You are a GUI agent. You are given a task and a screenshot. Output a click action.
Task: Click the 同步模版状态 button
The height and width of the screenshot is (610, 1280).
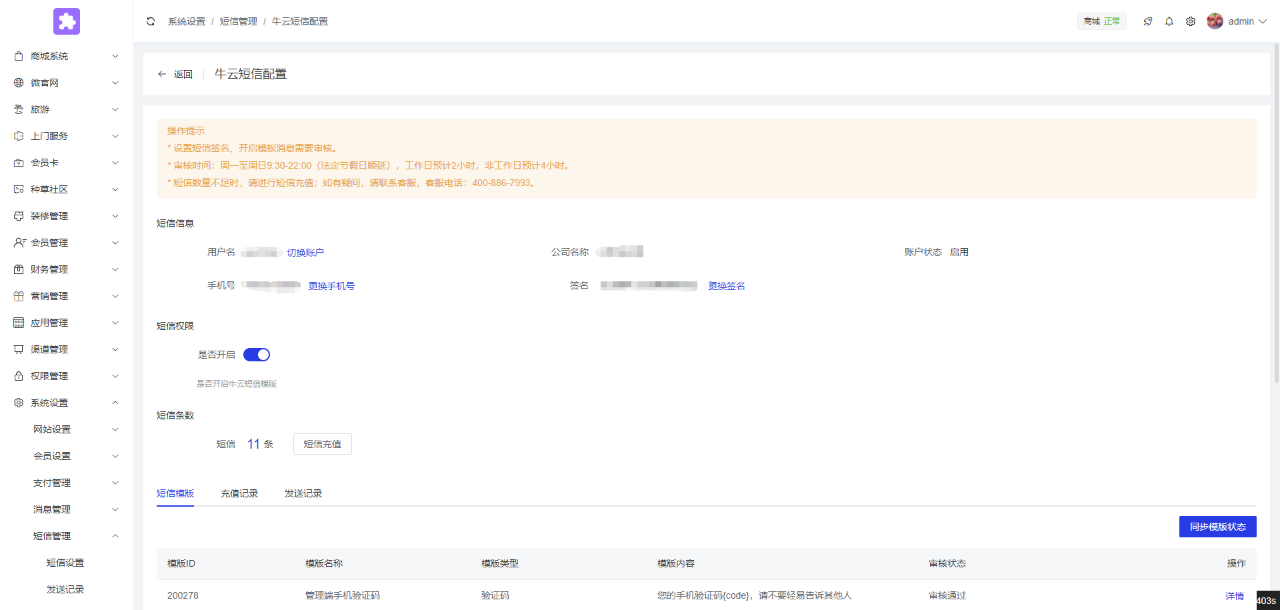tap(1217, 526)
